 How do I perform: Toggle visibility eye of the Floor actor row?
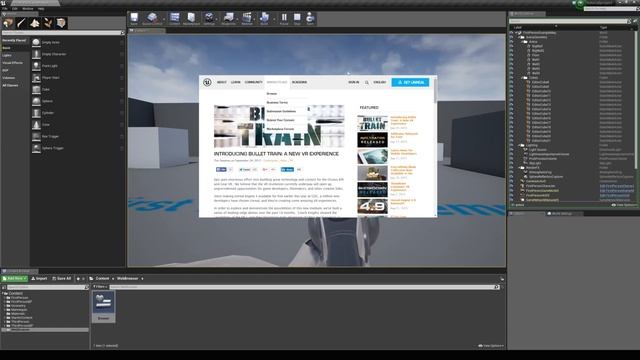pyautogui.click(x=511, y=55)
